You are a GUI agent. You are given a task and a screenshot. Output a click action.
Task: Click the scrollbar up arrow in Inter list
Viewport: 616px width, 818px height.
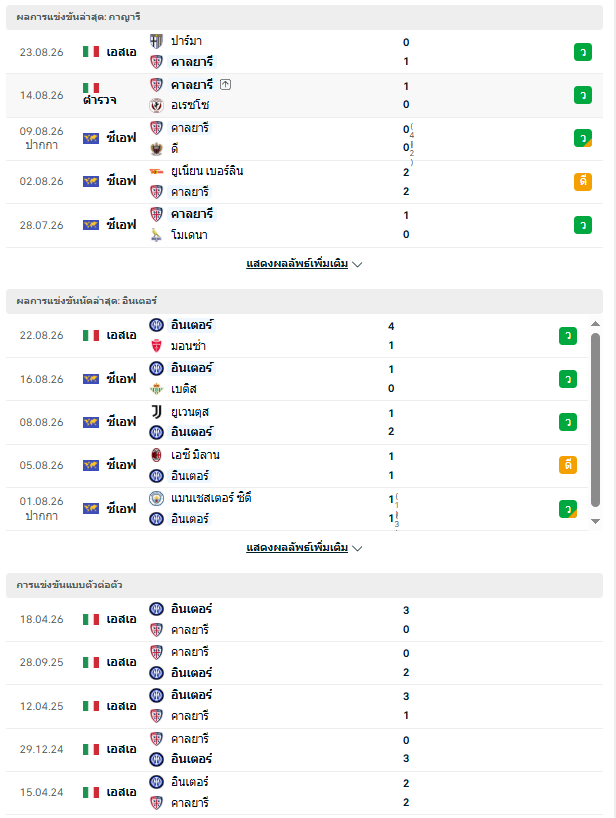[x=595, y=324]
